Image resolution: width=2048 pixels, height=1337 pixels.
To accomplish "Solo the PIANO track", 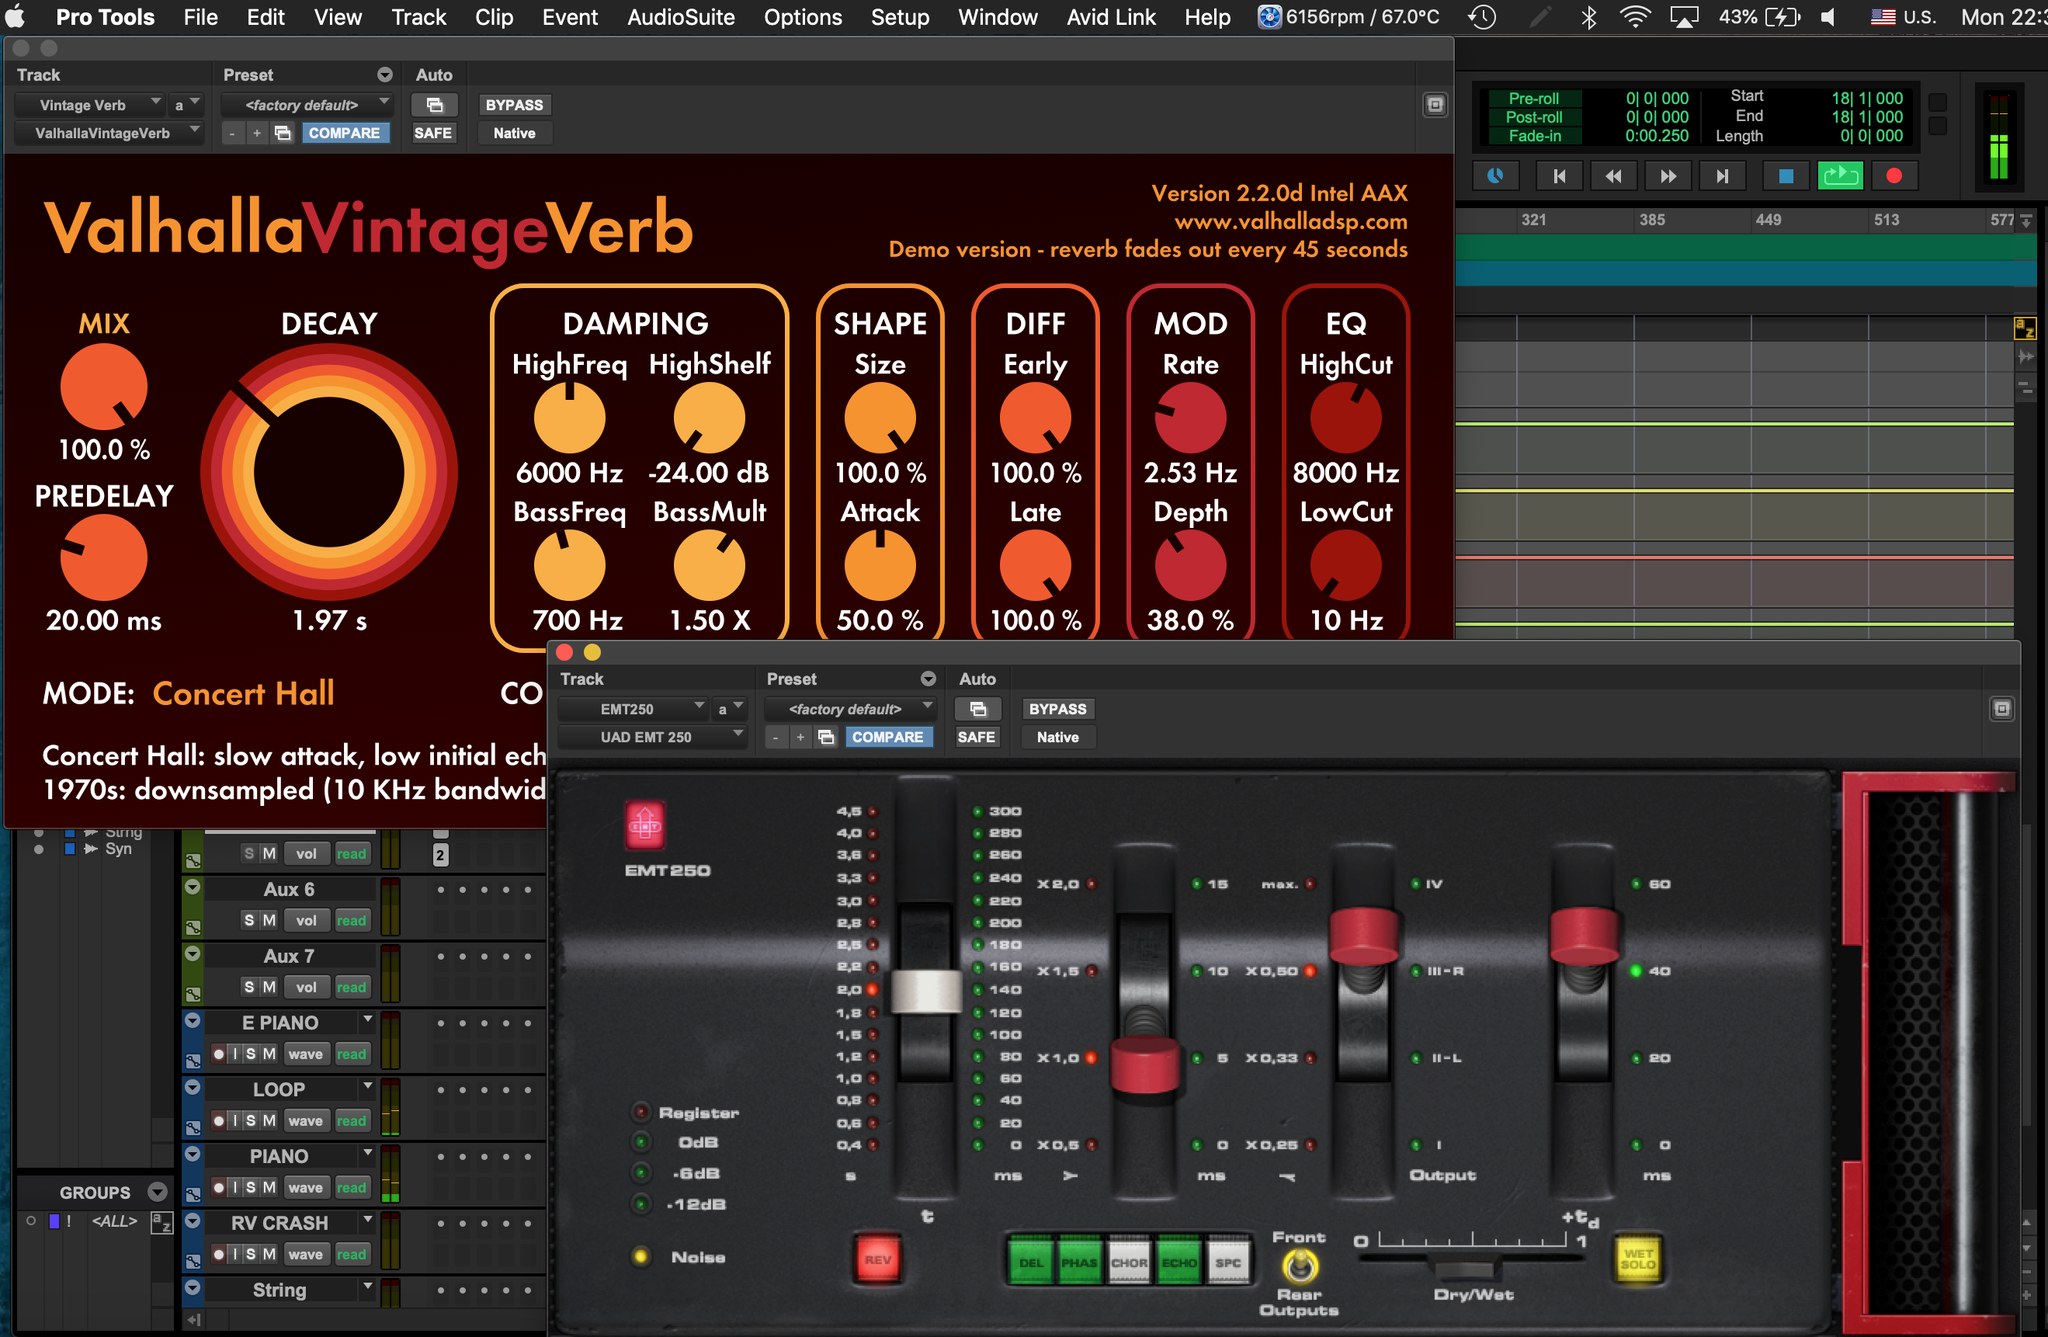I will coord(250,1187).
